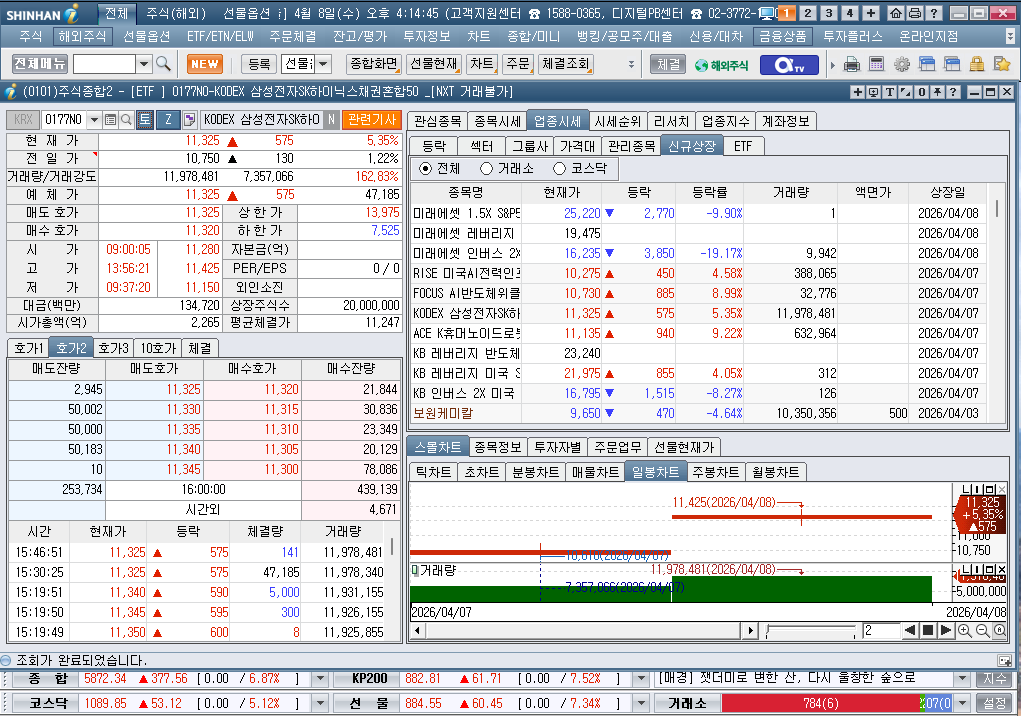The image size is (1021, 716).
Task: Switch to the 관심종목 tab
Action: [438, 121]
